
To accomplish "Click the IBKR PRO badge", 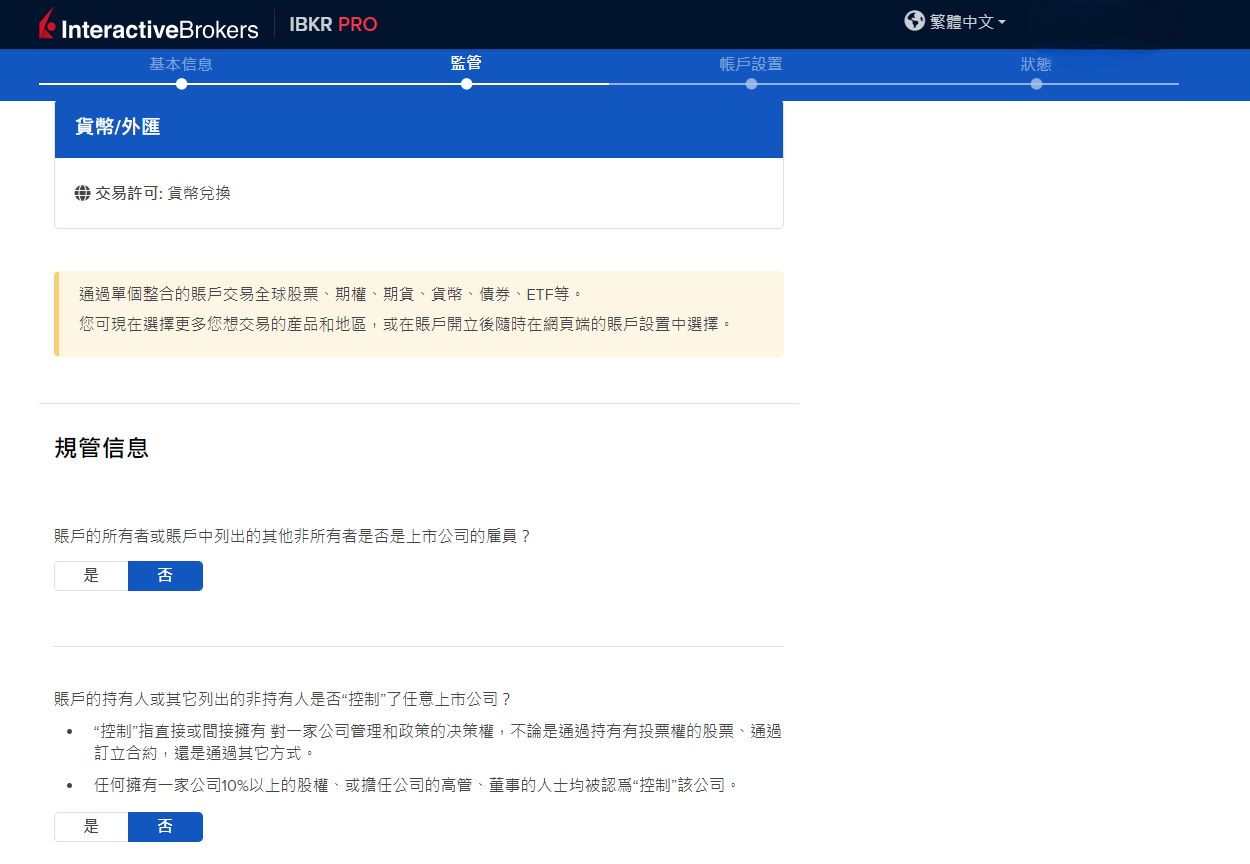I will (x=333, y=25).
